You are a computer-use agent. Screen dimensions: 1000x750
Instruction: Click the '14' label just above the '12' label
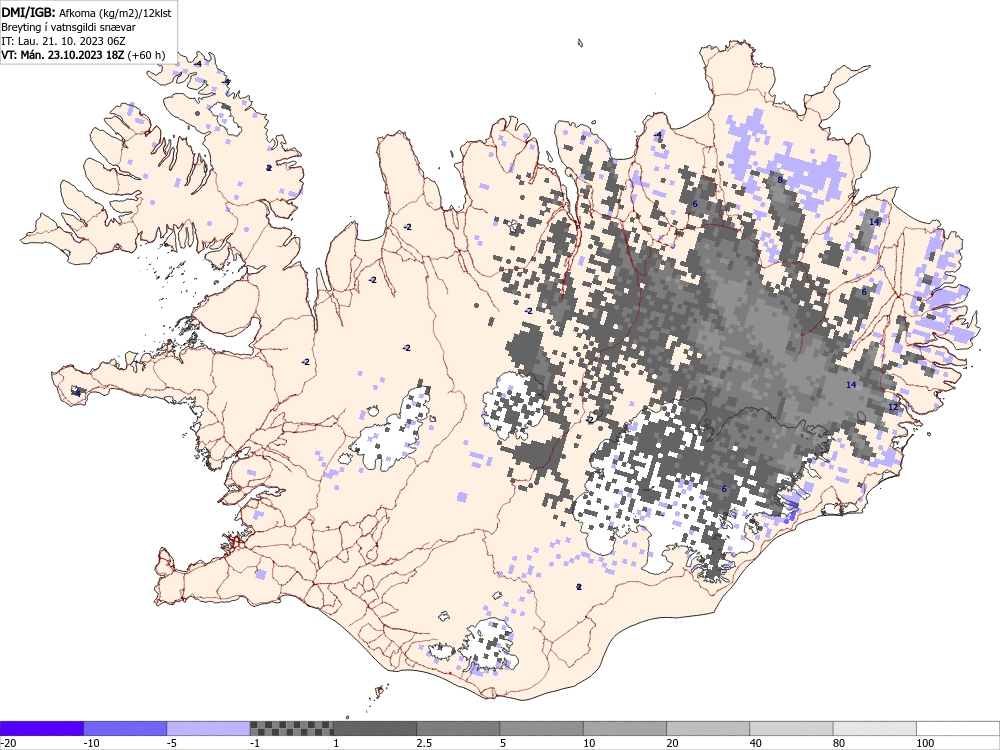(x=851, y=385)
